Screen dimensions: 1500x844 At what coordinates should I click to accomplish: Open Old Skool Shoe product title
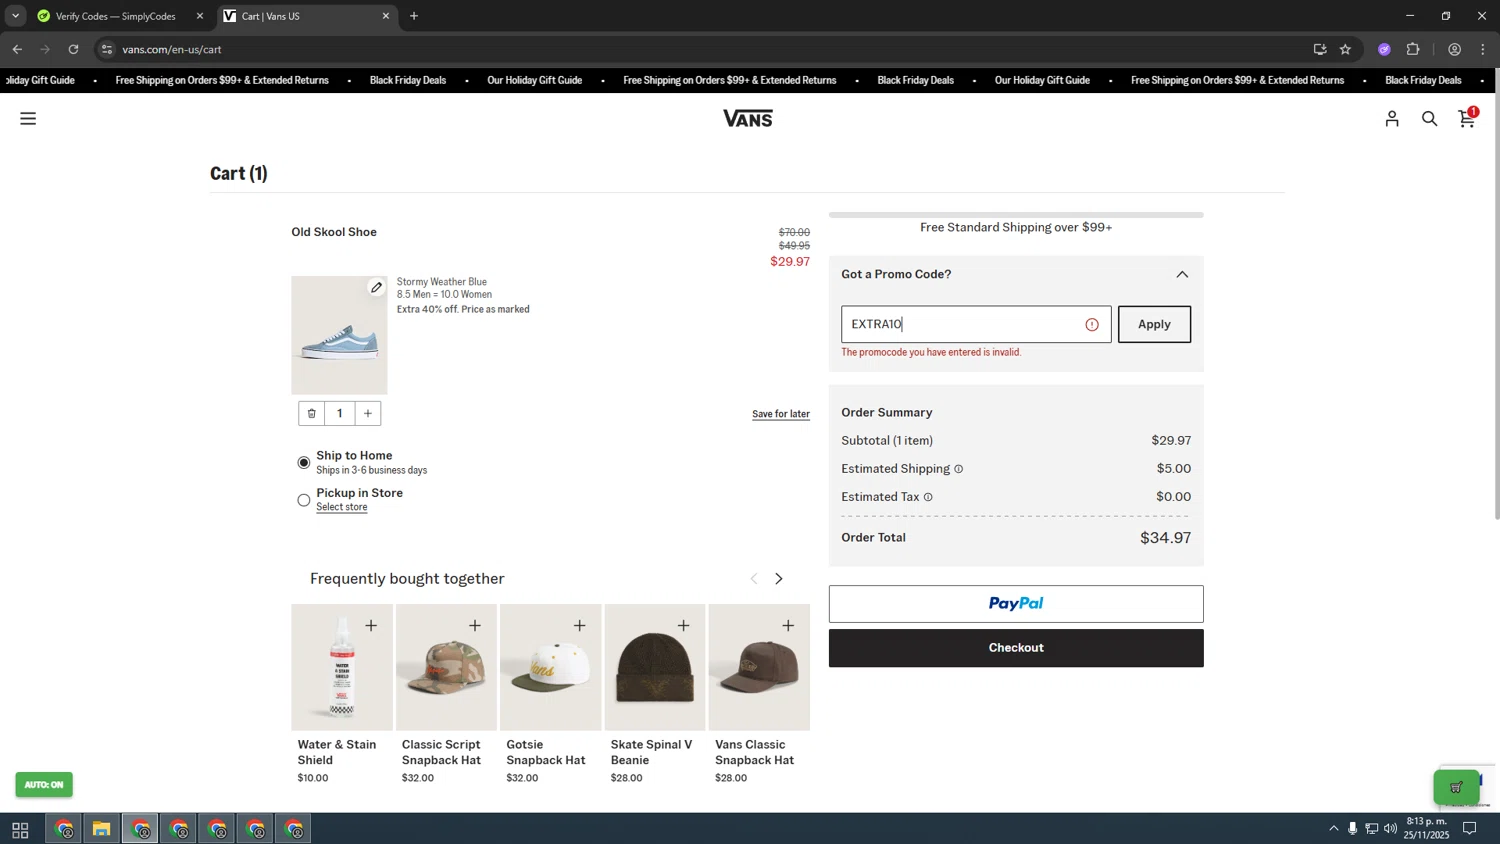334,232
